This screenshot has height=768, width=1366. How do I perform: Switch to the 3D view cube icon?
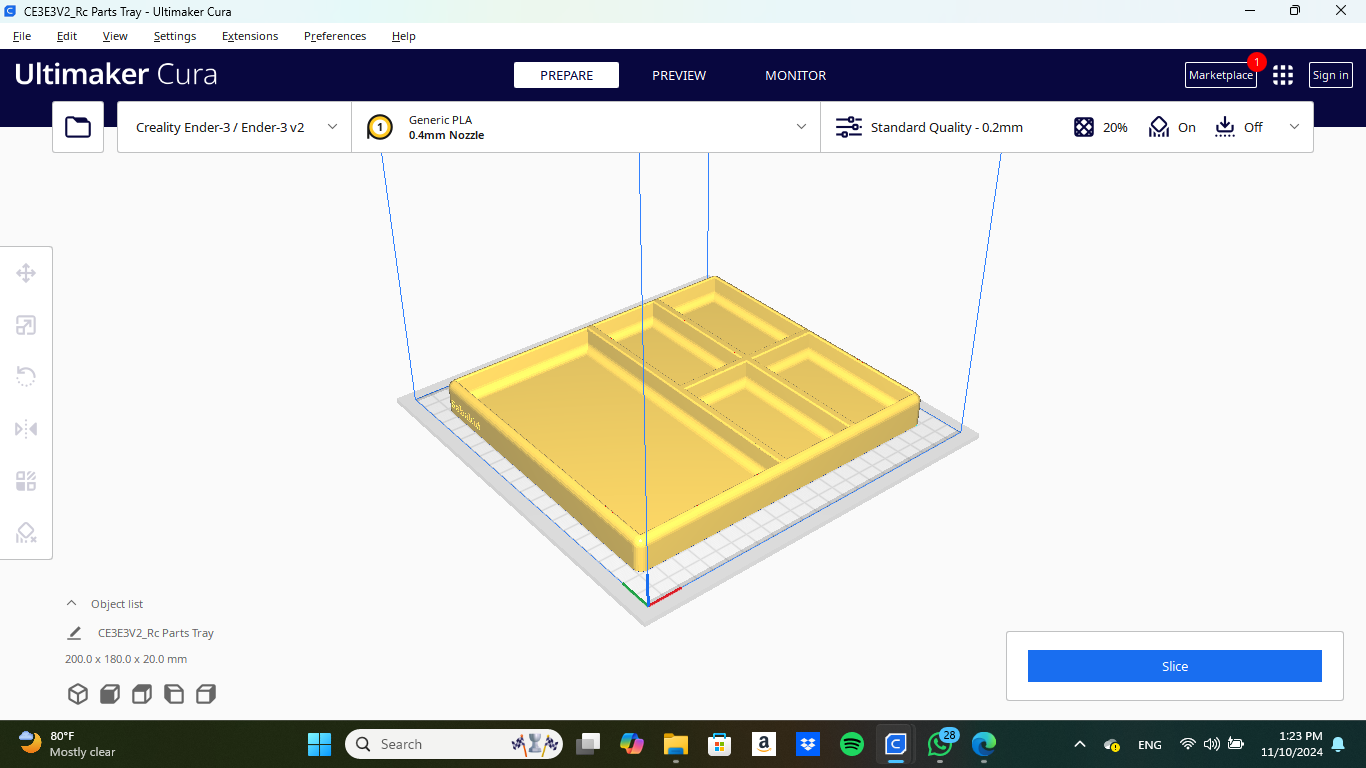[x=78, y=694]
